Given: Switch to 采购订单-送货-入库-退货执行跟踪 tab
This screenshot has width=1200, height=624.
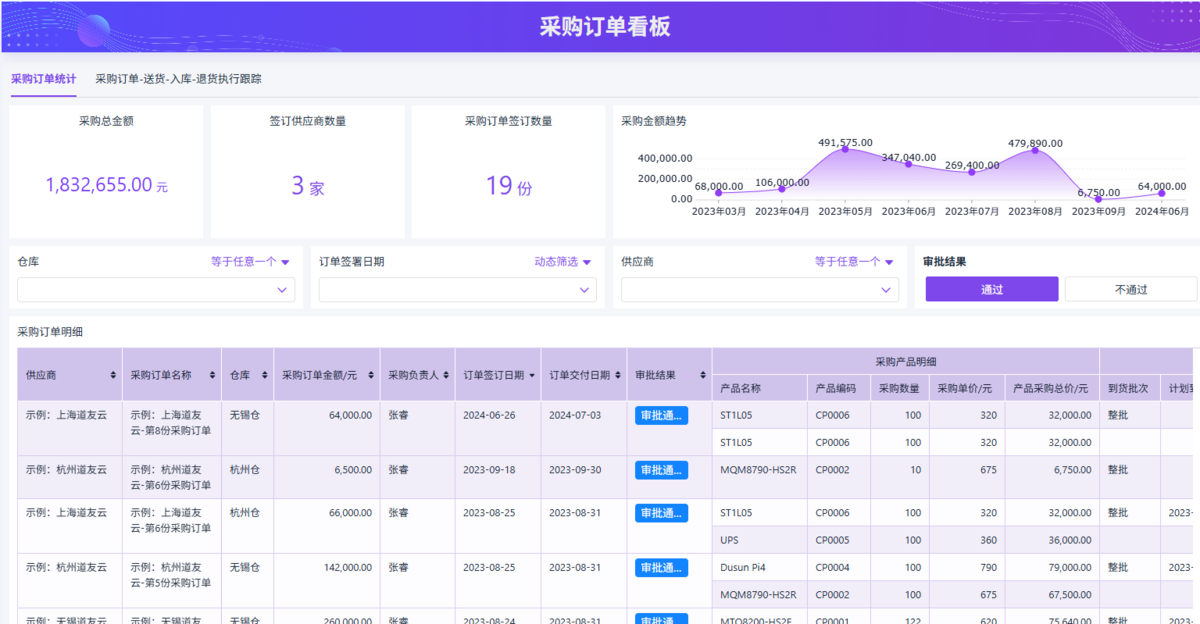Looking at the screenshot, I should pyautogui.click(x=178, y=78).
